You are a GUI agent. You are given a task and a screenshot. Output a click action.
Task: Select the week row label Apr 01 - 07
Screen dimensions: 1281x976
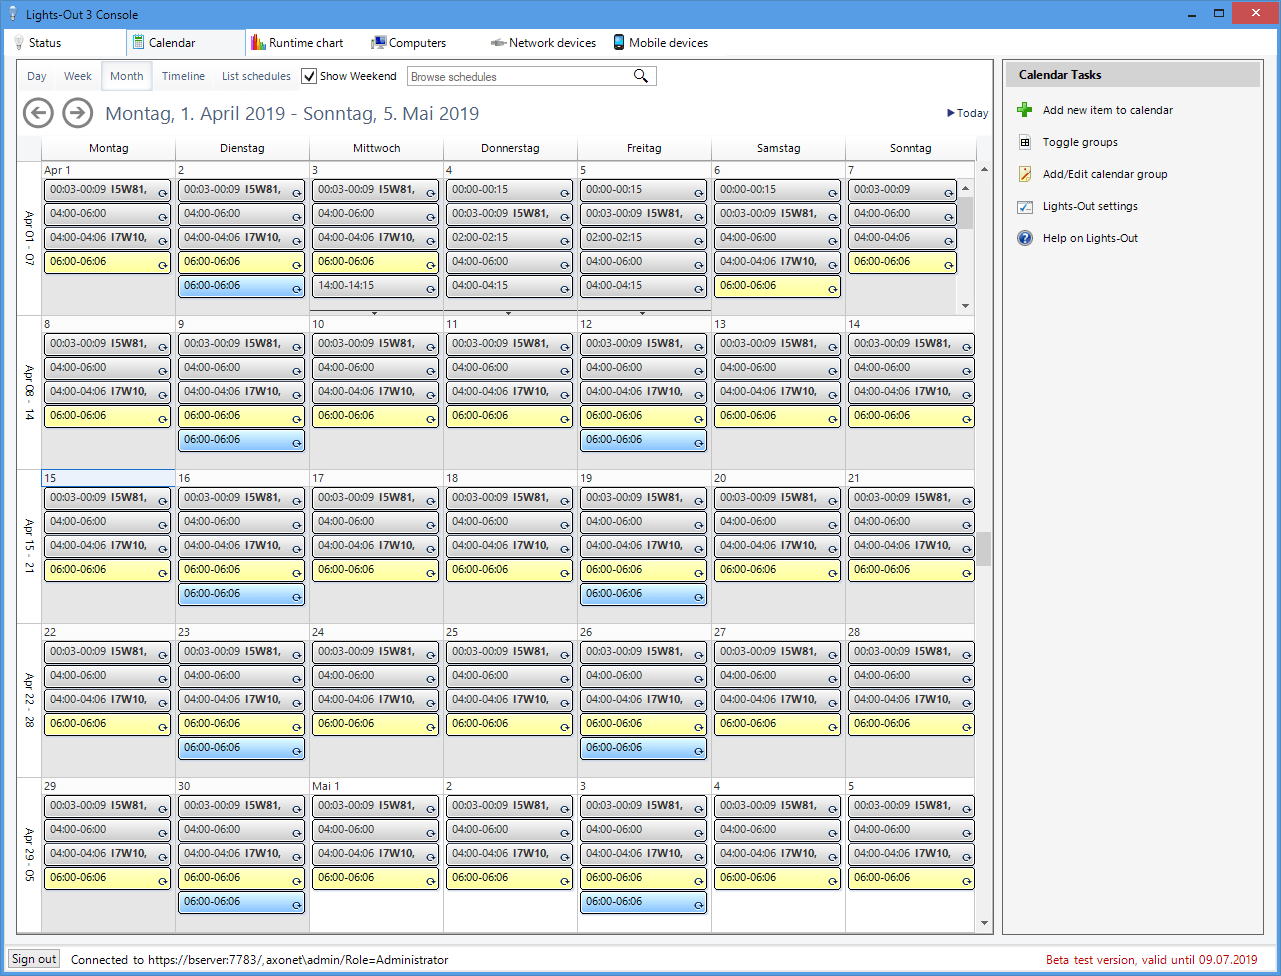coord(29,239)
